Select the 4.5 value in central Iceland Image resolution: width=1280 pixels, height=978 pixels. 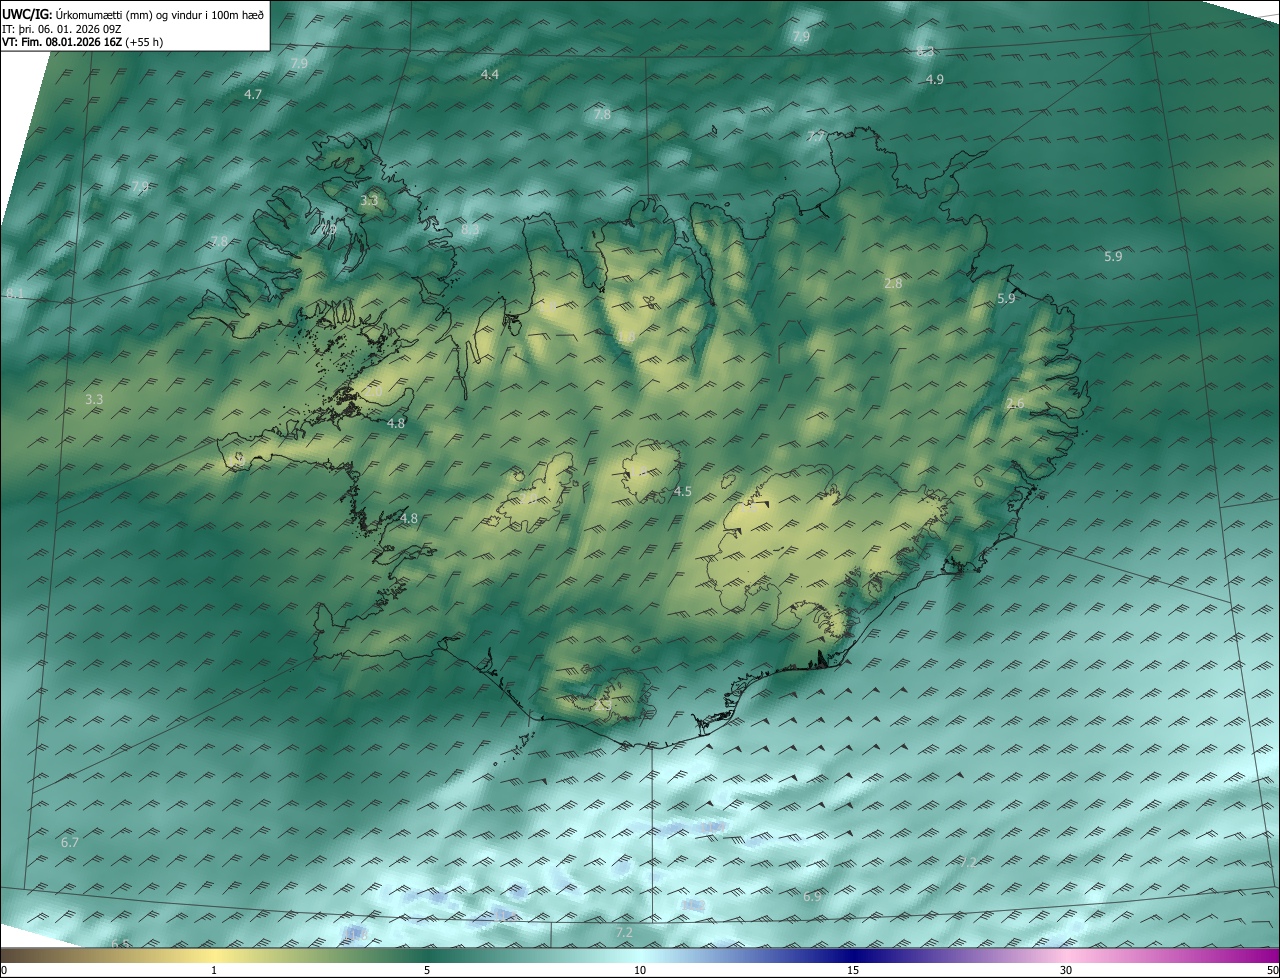pyautogui.click(x=682, y=492)
